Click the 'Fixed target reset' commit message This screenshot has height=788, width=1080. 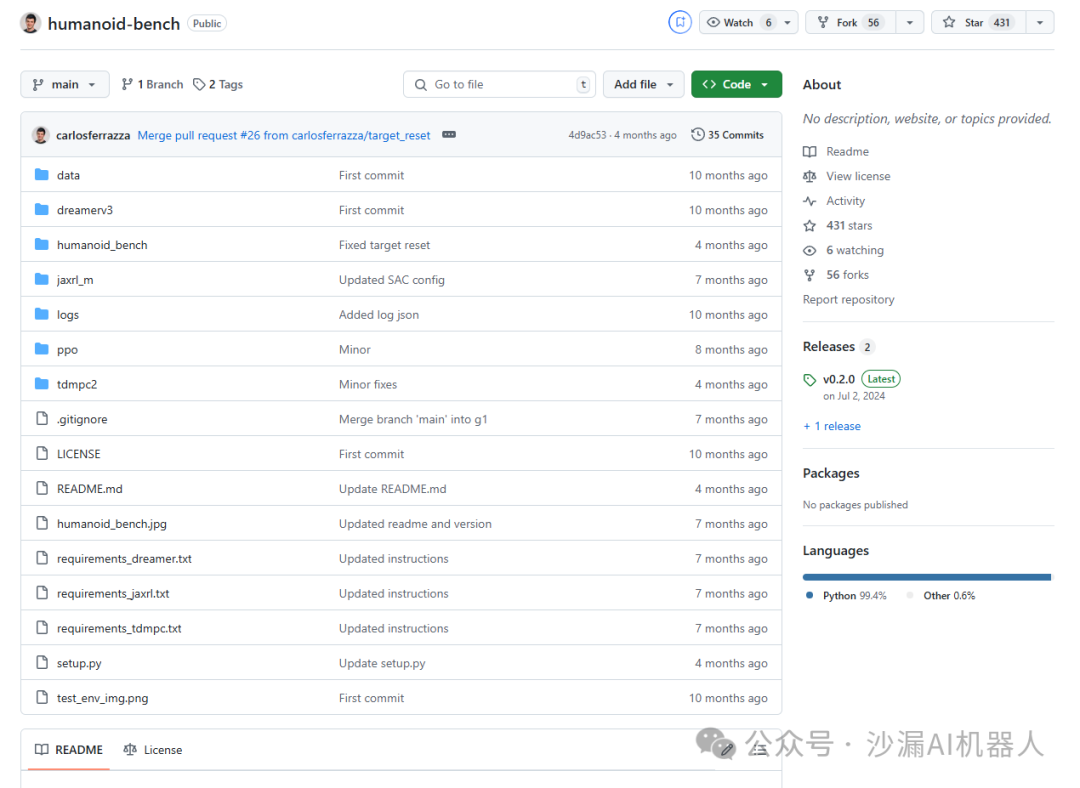click(384, 245)
